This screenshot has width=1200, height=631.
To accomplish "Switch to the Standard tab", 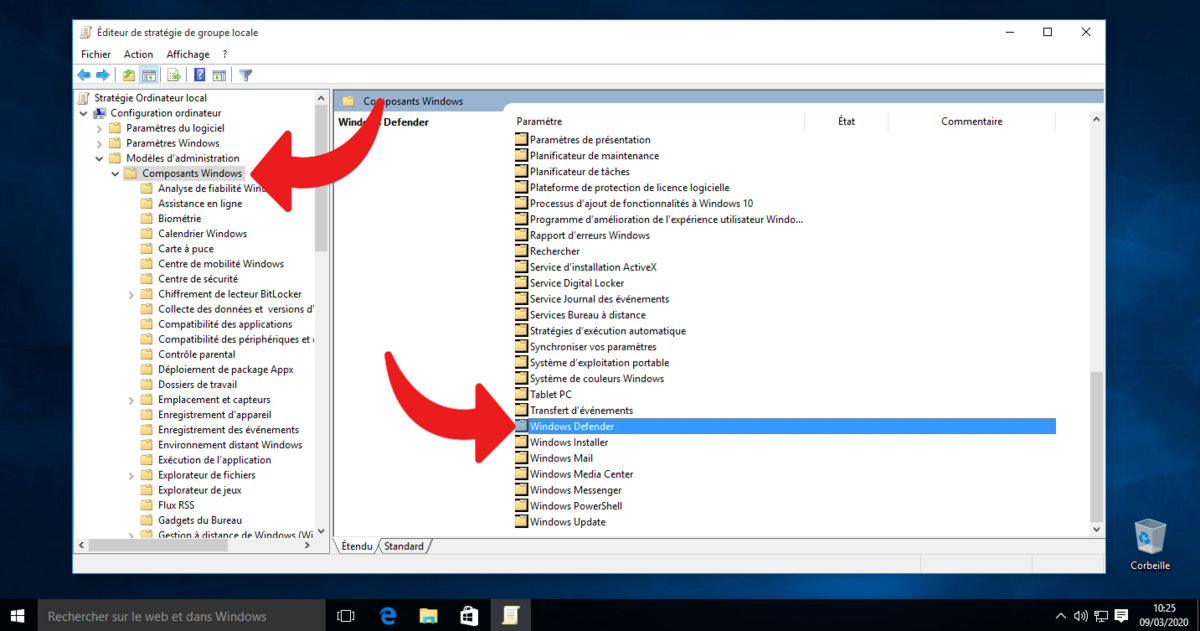I will coord(404,546).
